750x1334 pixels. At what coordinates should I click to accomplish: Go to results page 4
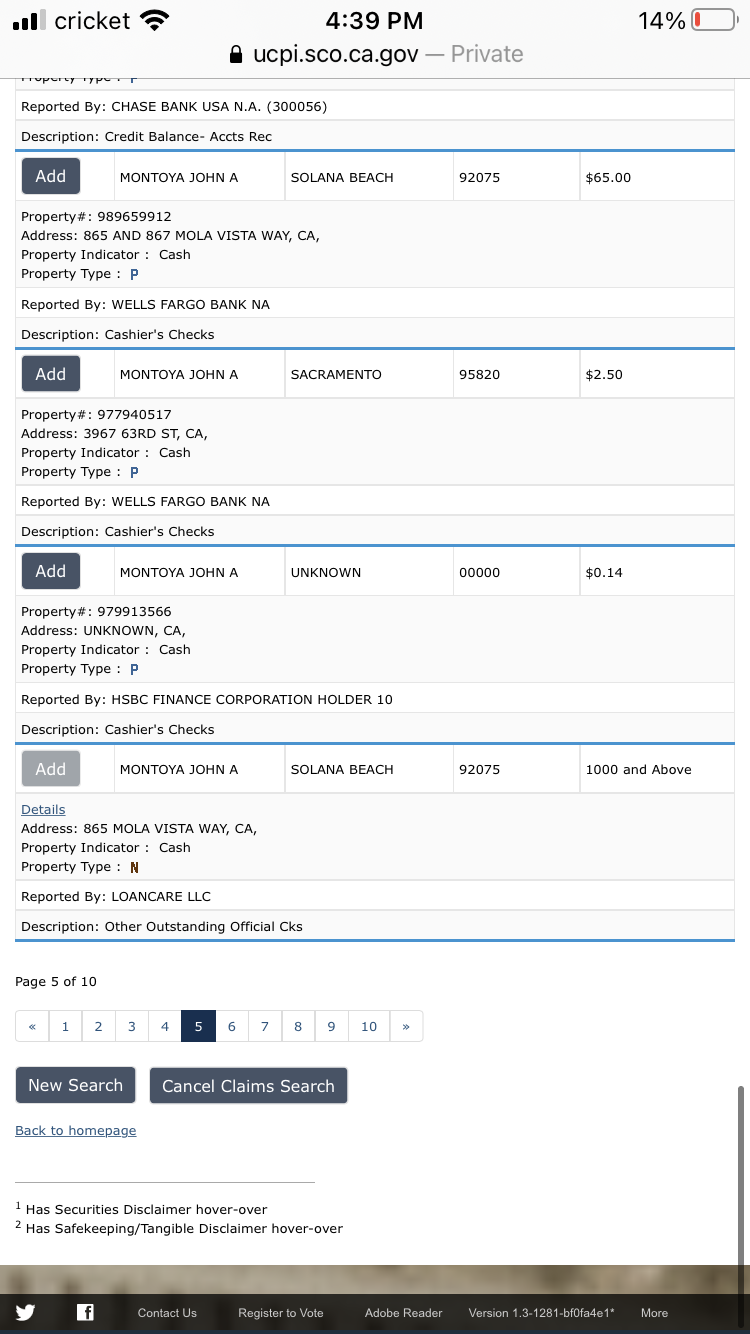point(164,1026)
